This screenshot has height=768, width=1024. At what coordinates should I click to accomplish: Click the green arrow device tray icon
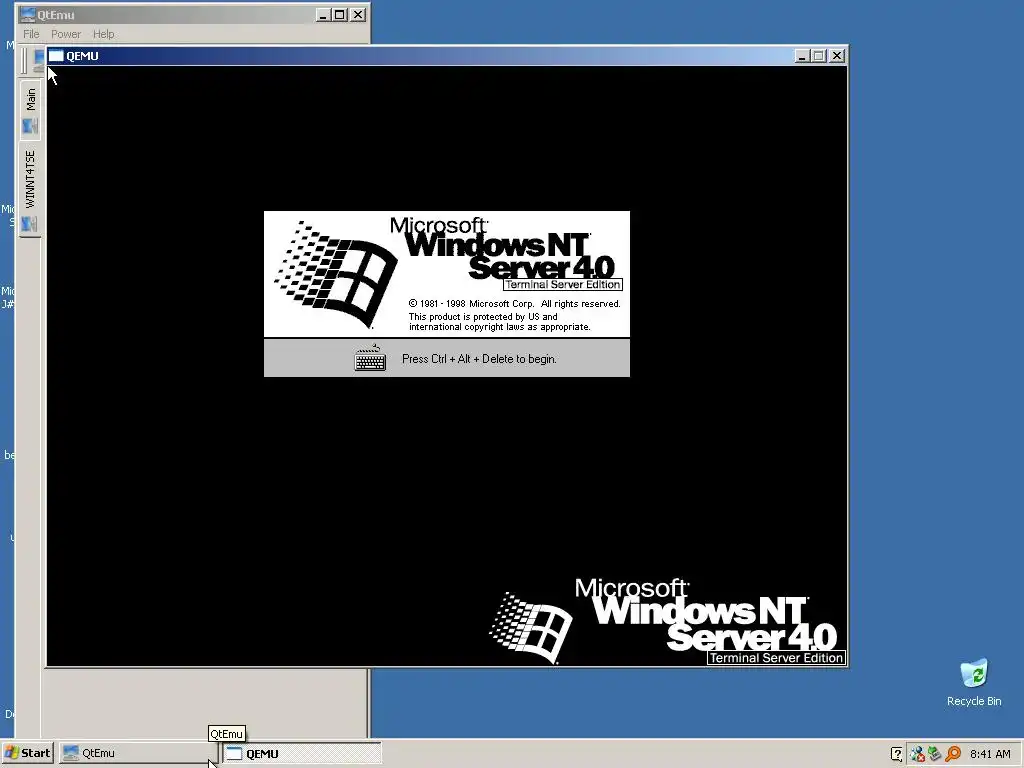coord(935,754)
